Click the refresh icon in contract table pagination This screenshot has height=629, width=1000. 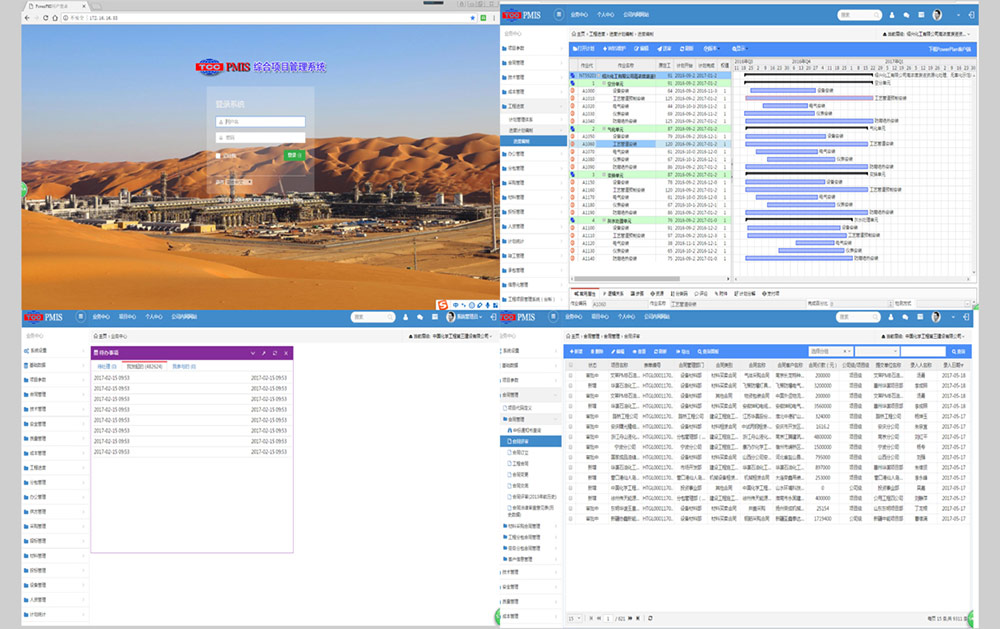(650, 619)
